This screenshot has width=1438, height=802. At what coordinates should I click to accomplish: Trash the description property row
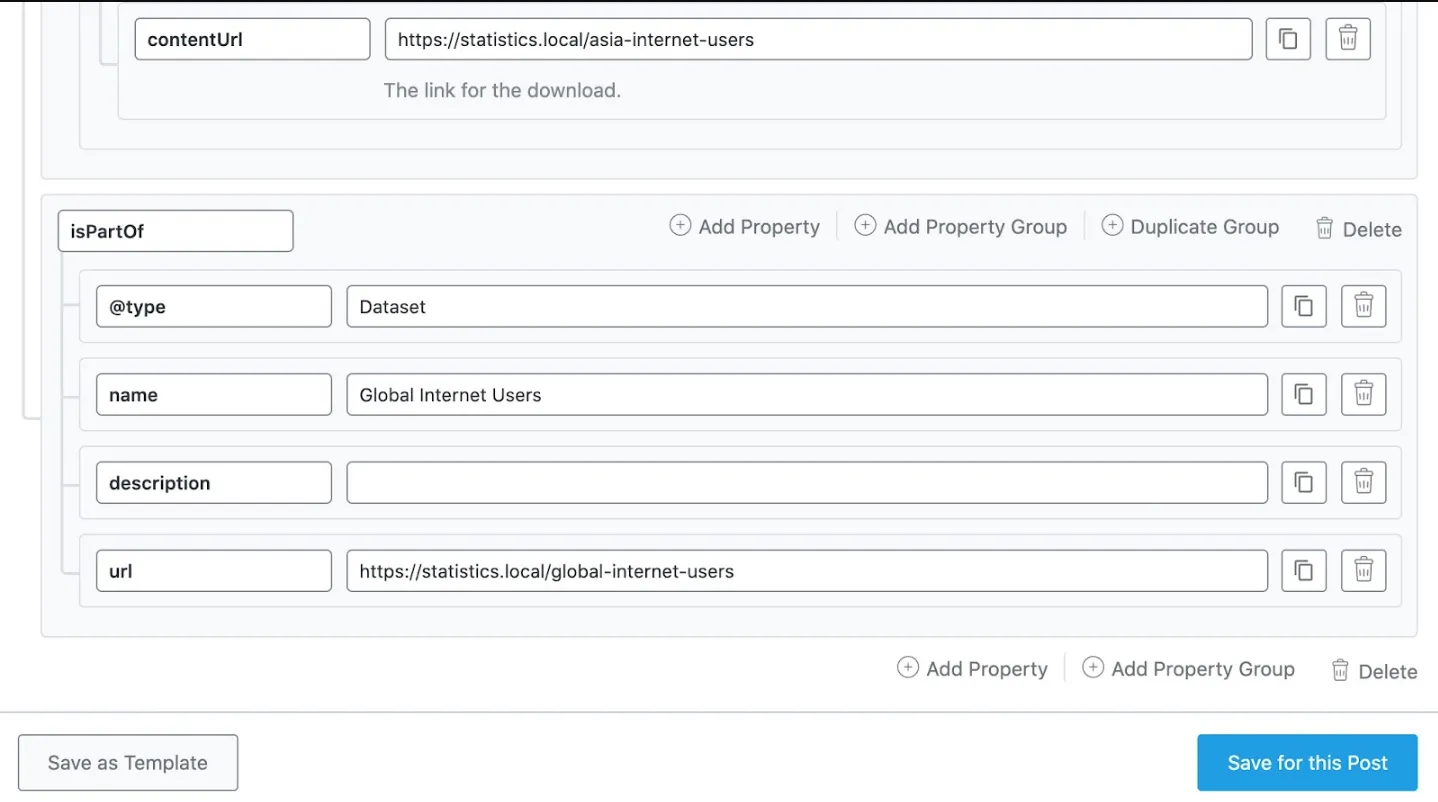point(1363,482)
